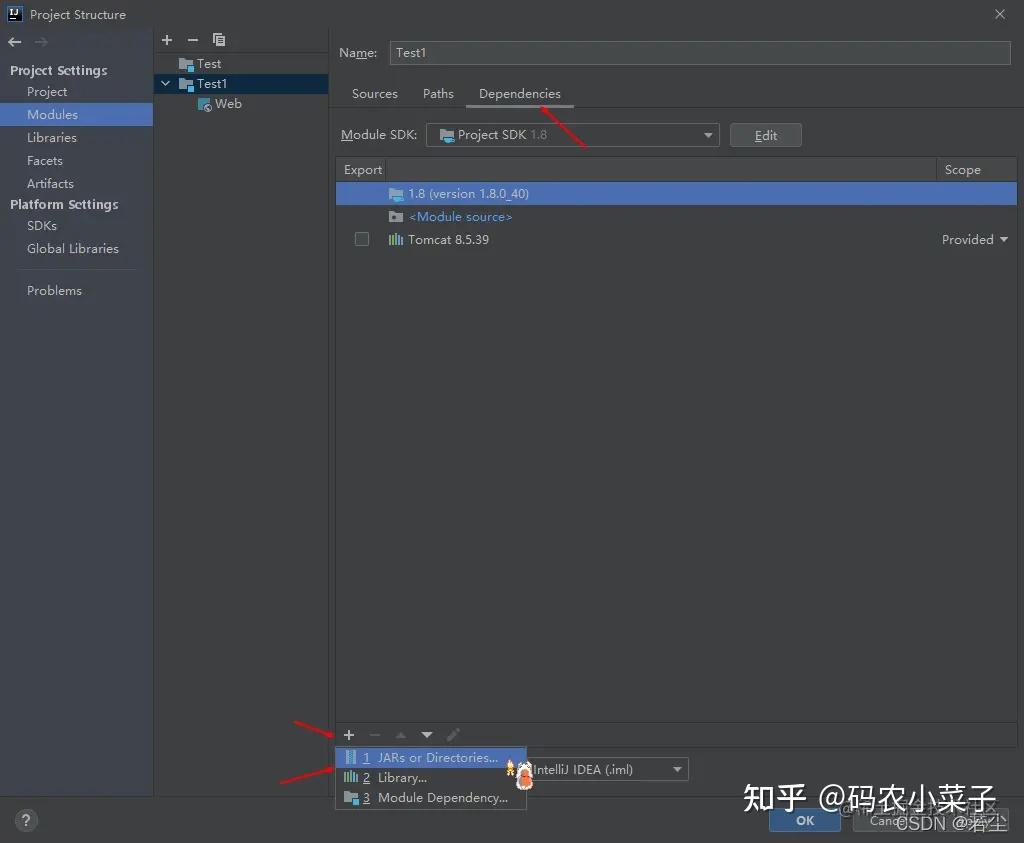
Task: Click the Module source folder icon
Action: [396, 216]
